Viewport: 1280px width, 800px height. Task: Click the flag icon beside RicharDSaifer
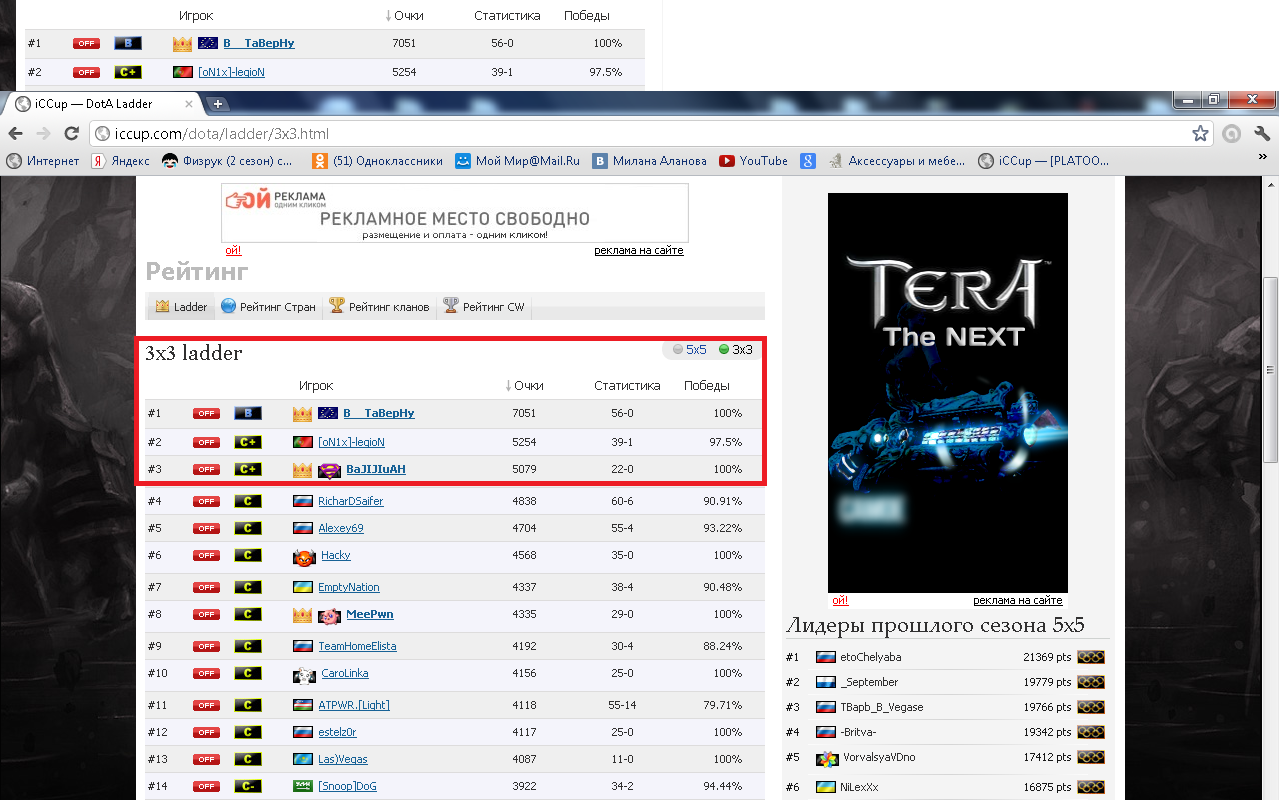click(303, 501)
